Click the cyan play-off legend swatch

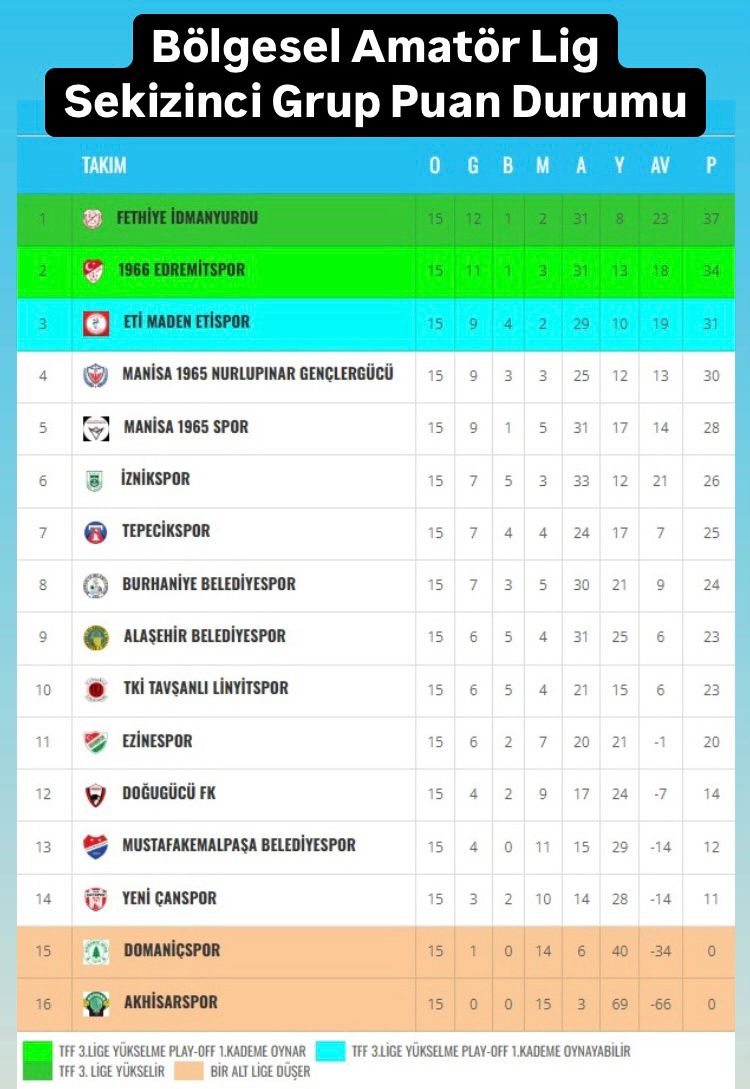330,1051
